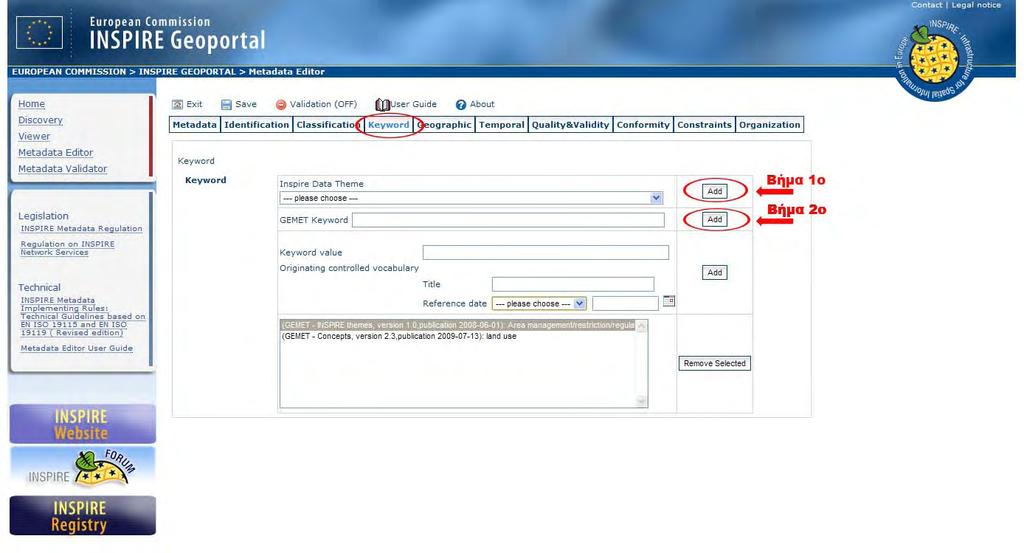Viewport: 1024px width, 553px height.
Task: Click EUROPEAN COMMISSION in the breadcrumb
Action: tap(69, 72)
